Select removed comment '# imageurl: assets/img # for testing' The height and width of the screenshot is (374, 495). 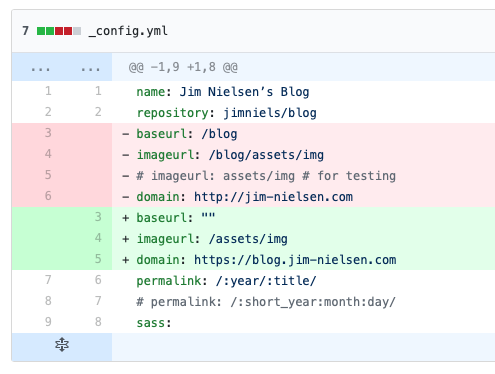[x=266, y=176]
